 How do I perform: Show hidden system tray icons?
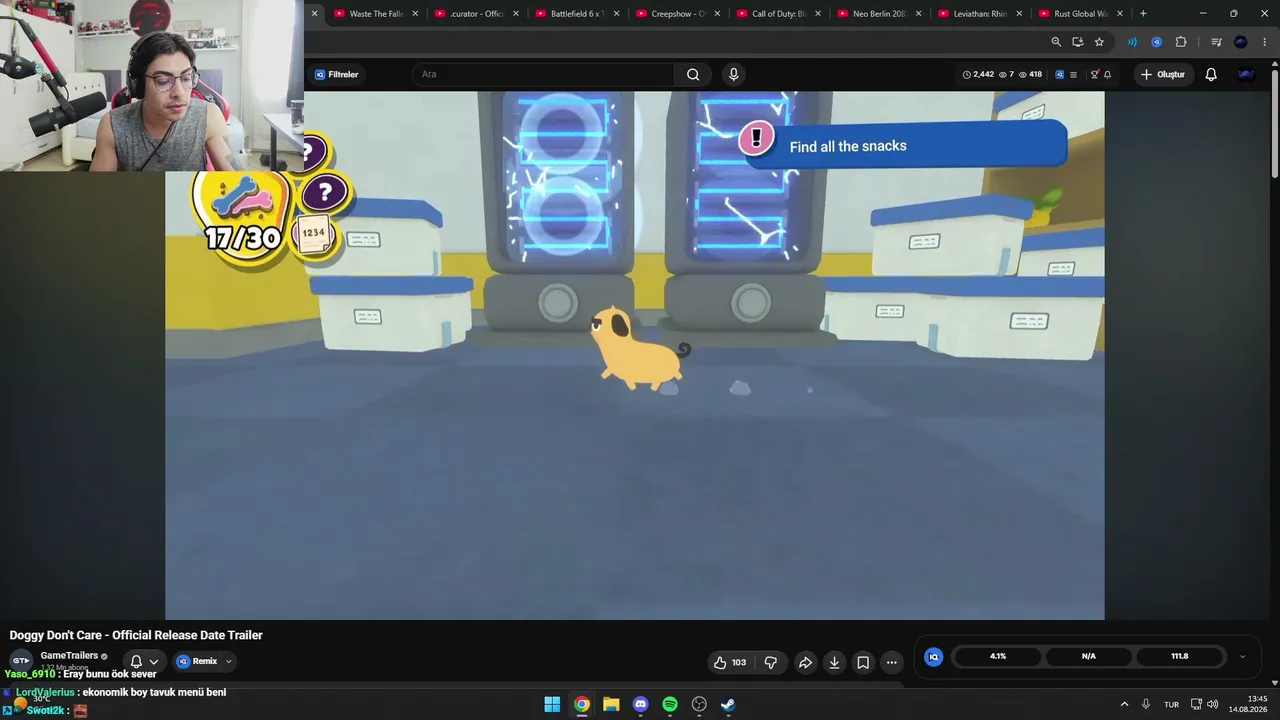[x=1124, y=704]
